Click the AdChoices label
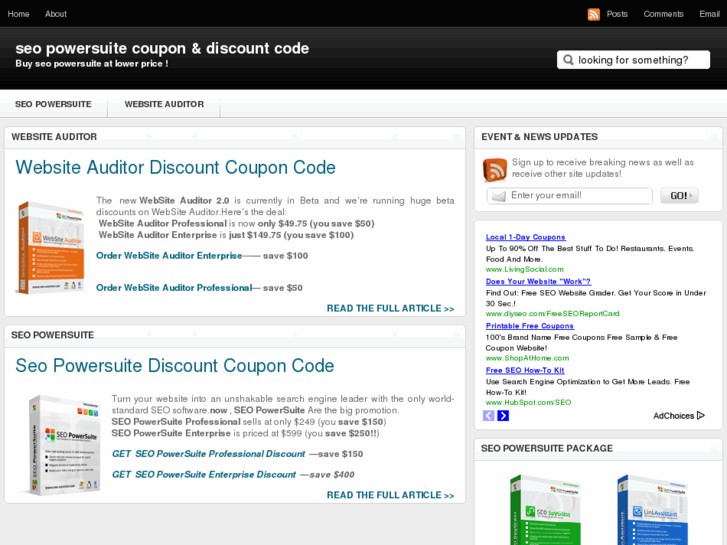The height and width of the screenshot is (545, 727). 673,416
